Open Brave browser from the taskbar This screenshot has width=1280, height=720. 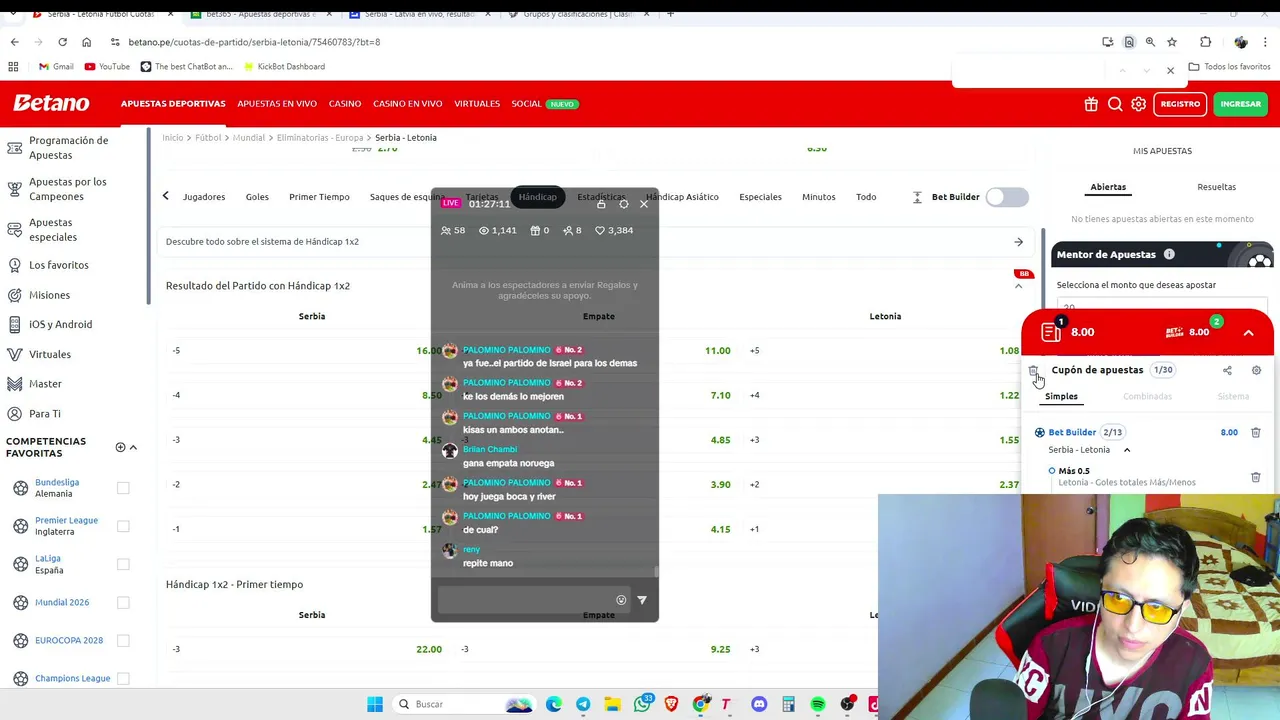pos(671,704)
